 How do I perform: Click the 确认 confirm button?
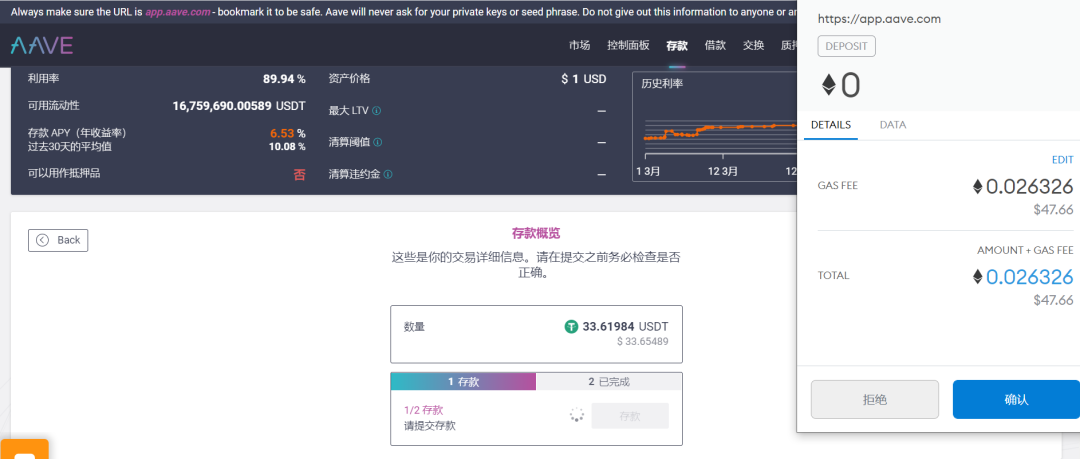tap(1016, 400)
